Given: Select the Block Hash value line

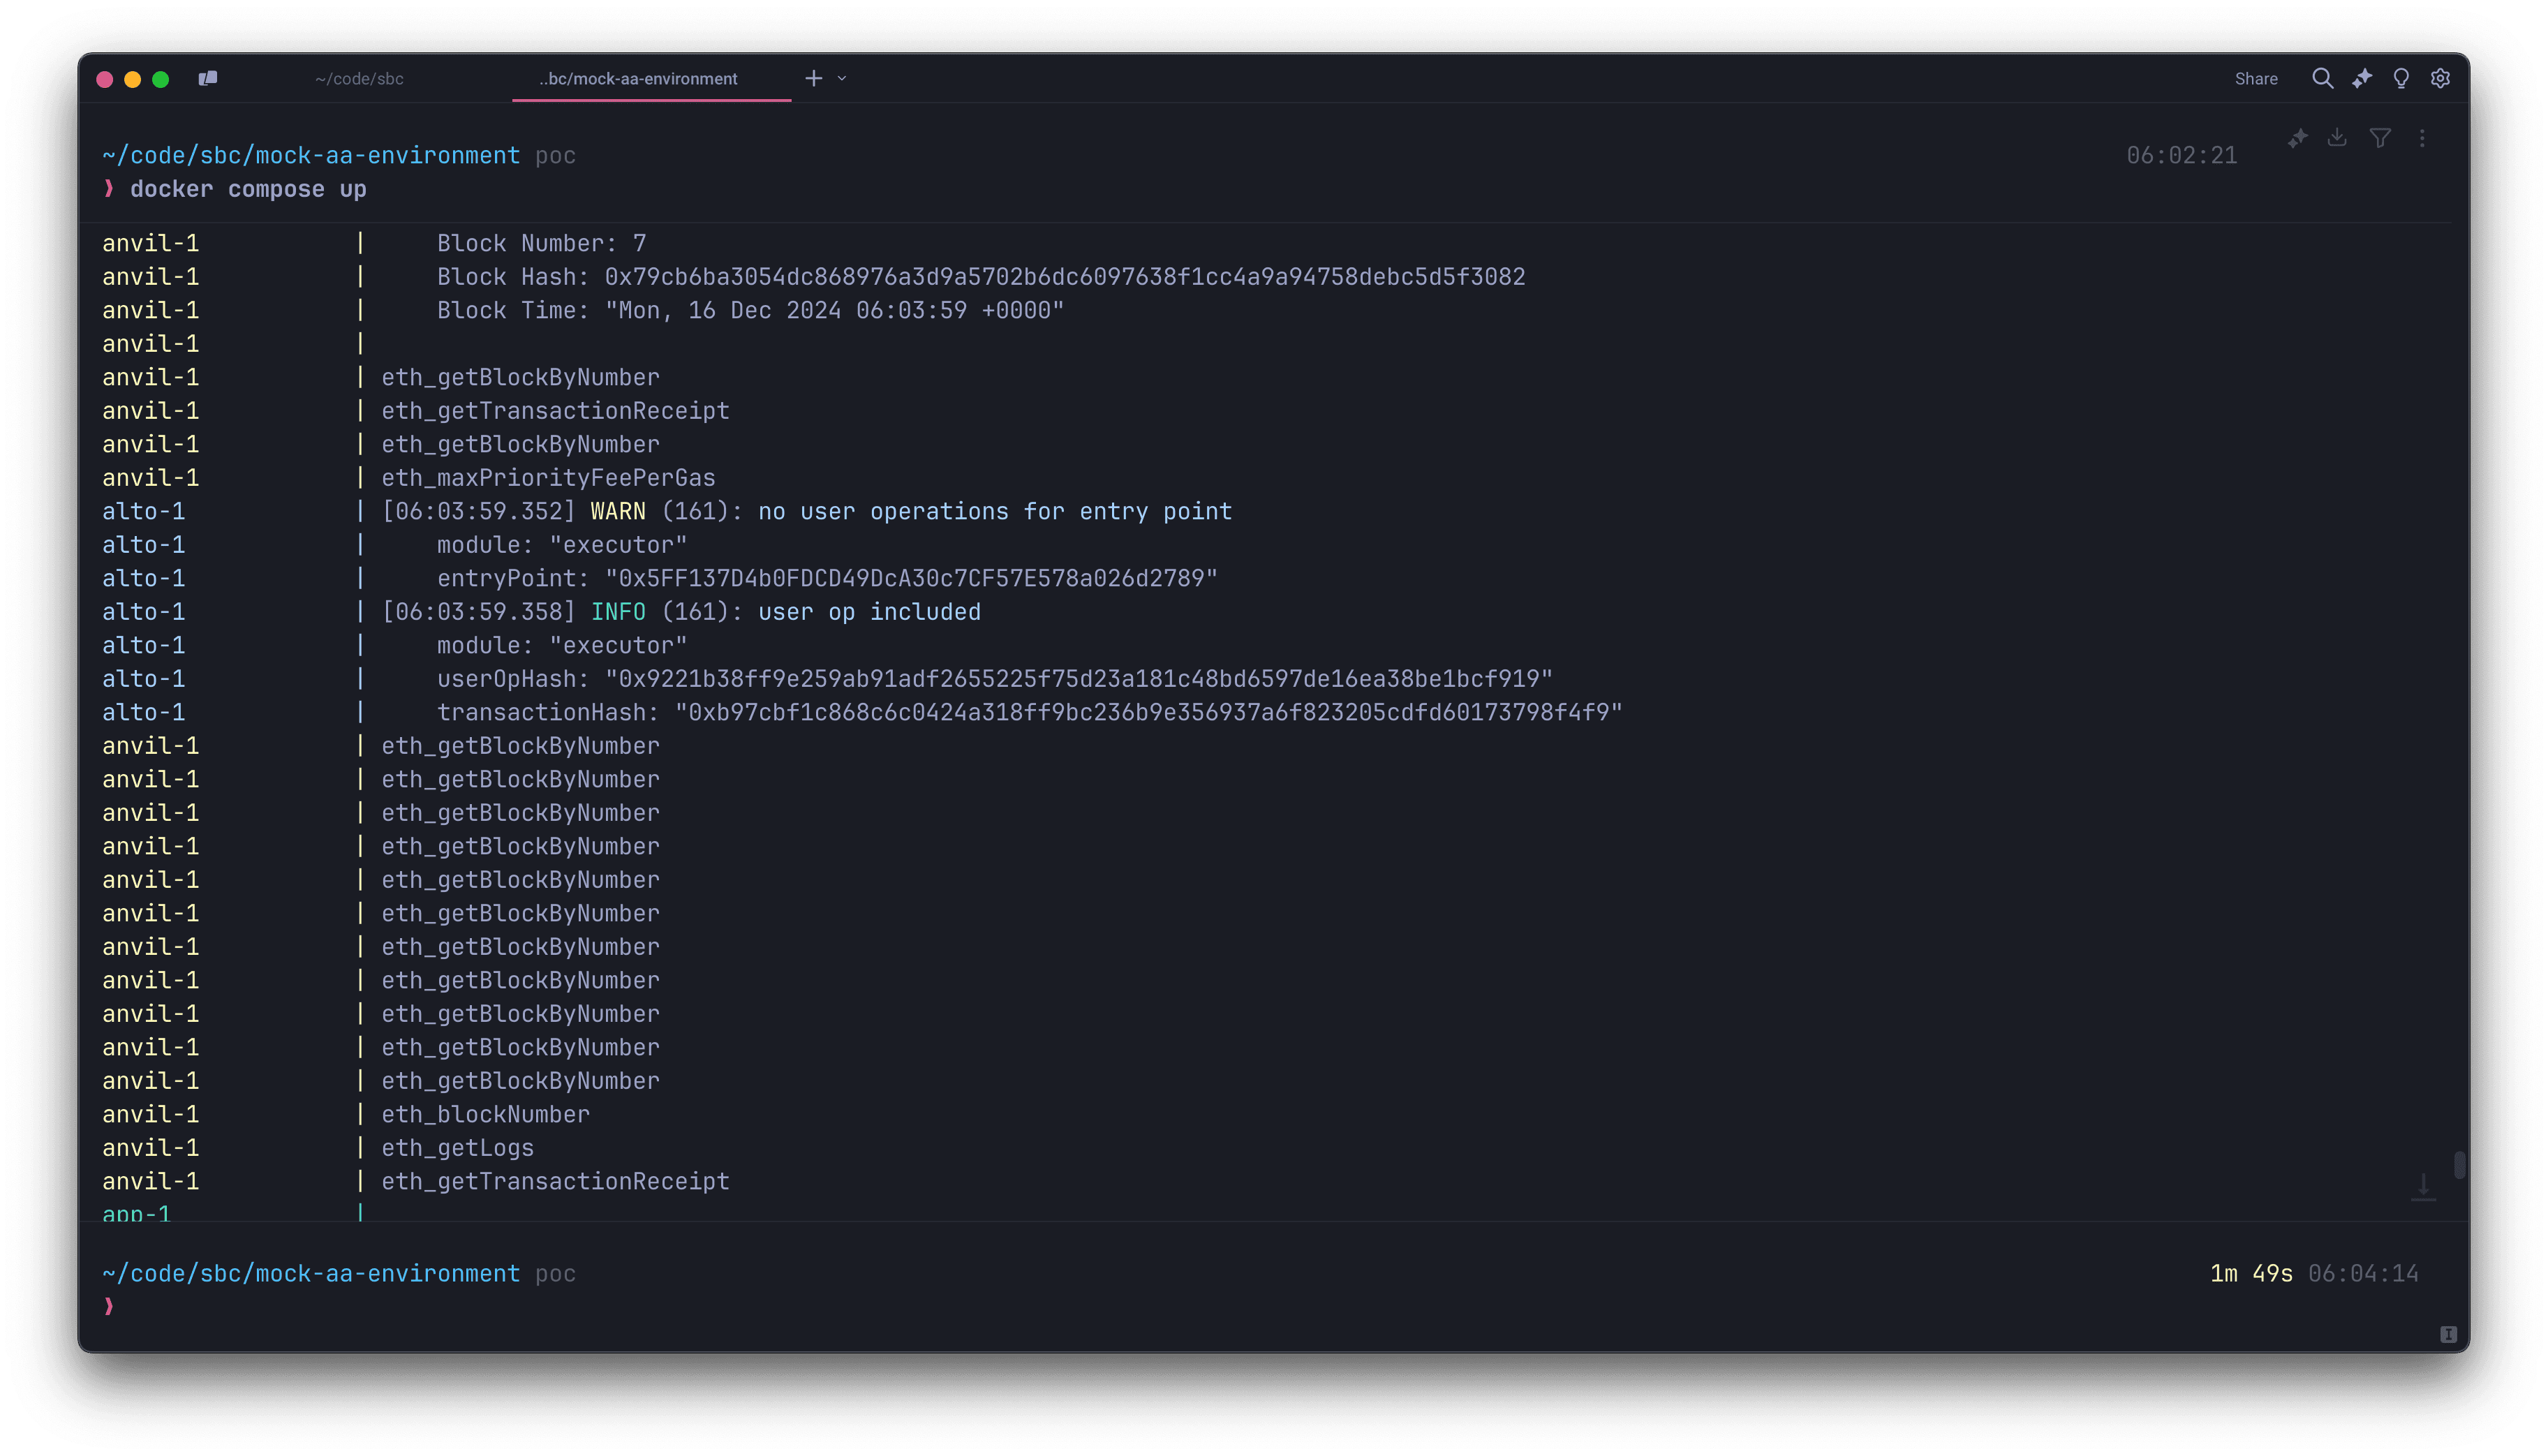Looking at the screenshot, I should (1065, 277).
